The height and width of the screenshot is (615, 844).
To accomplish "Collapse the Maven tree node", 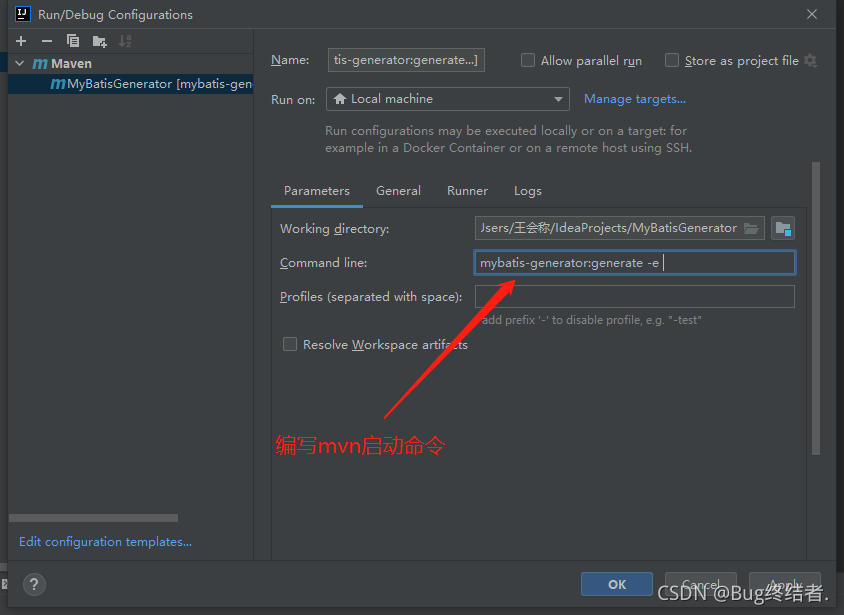I will (x=20, y=63).
